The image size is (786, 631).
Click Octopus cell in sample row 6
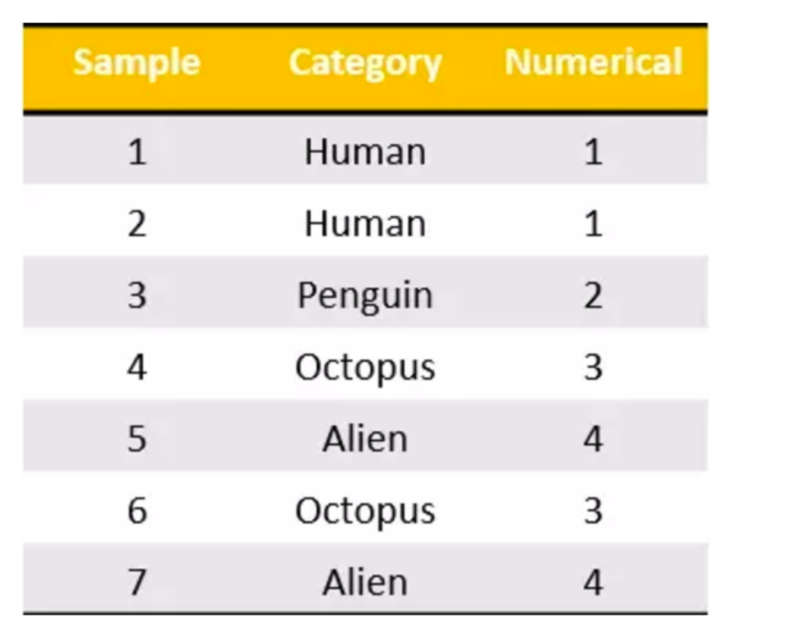[x=365, y=511]
